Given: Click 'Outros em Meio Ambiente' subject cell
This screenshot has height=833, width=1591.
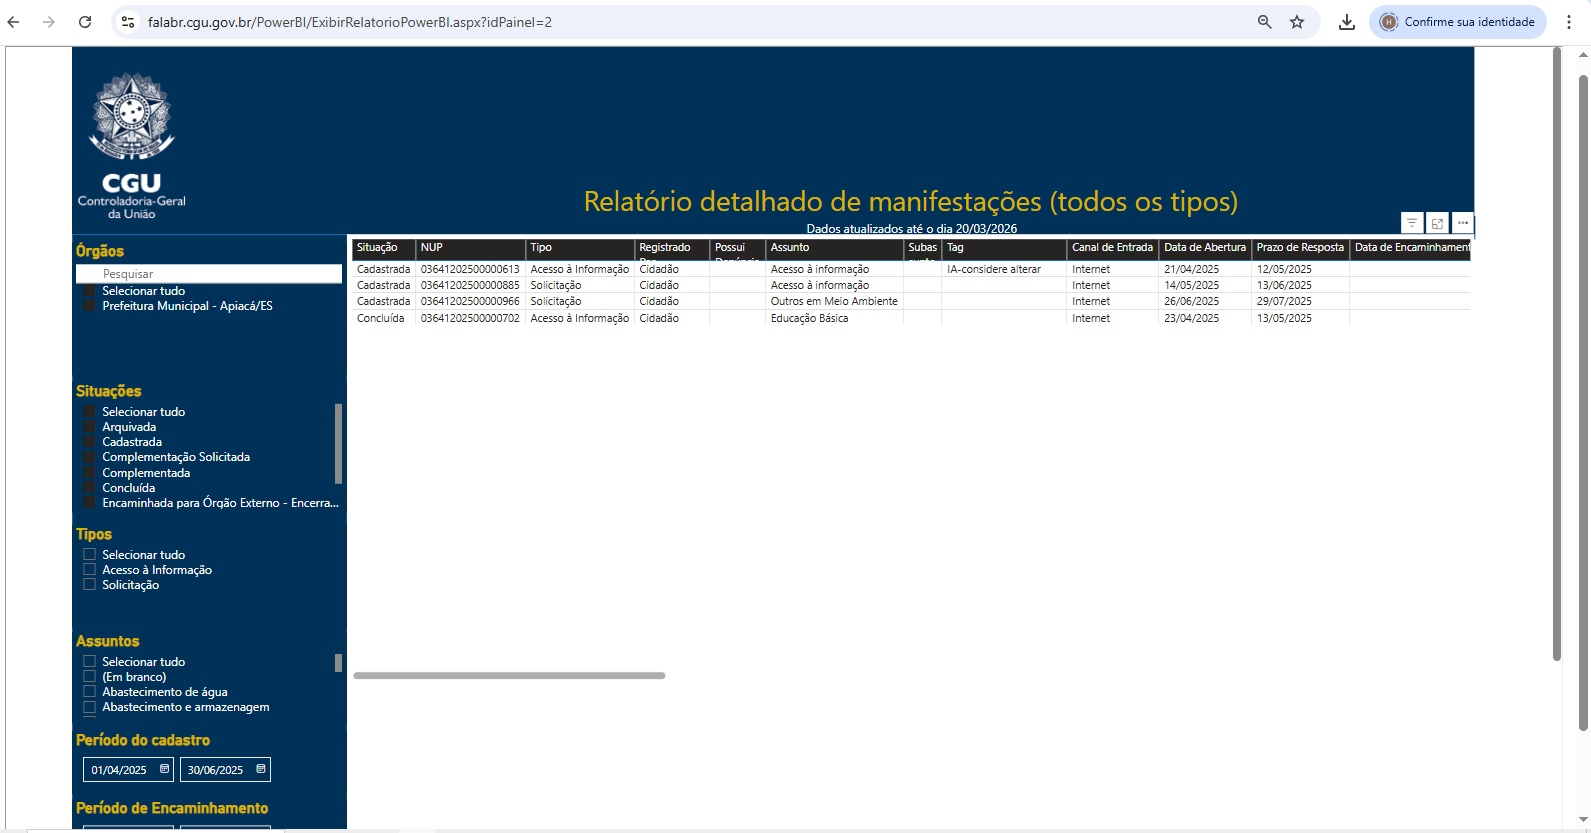Looking at the screenshot, I should pyautogui.click(x=834, y=301).
